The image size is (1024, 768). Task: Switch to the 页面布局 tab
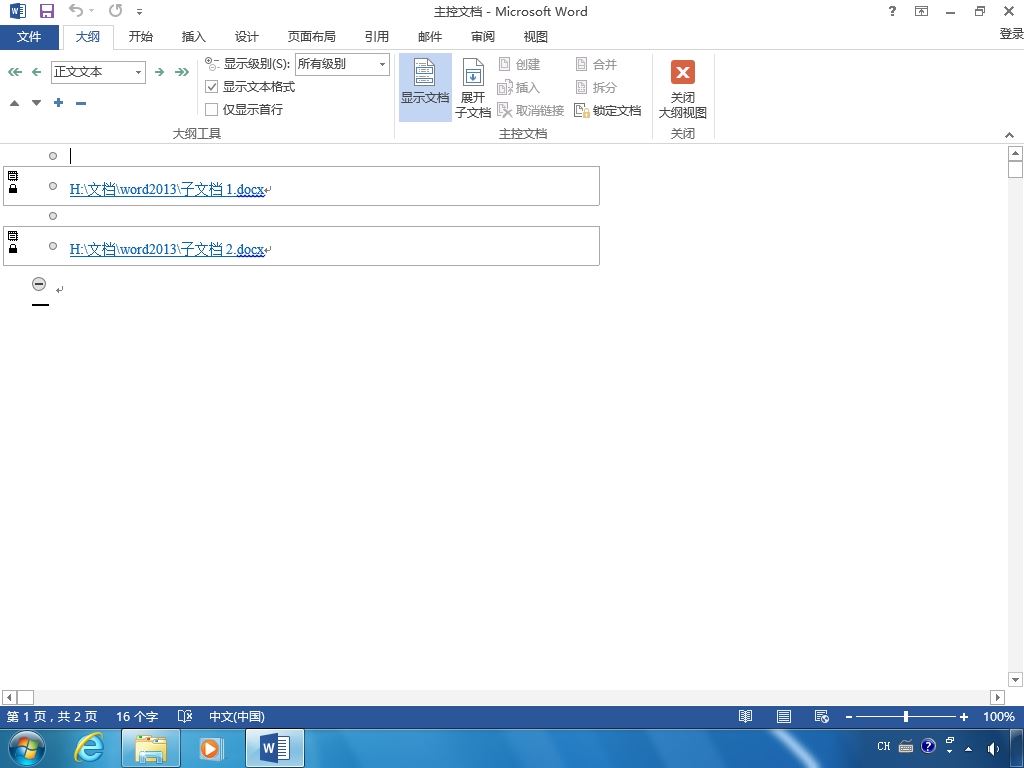(312, 37)
